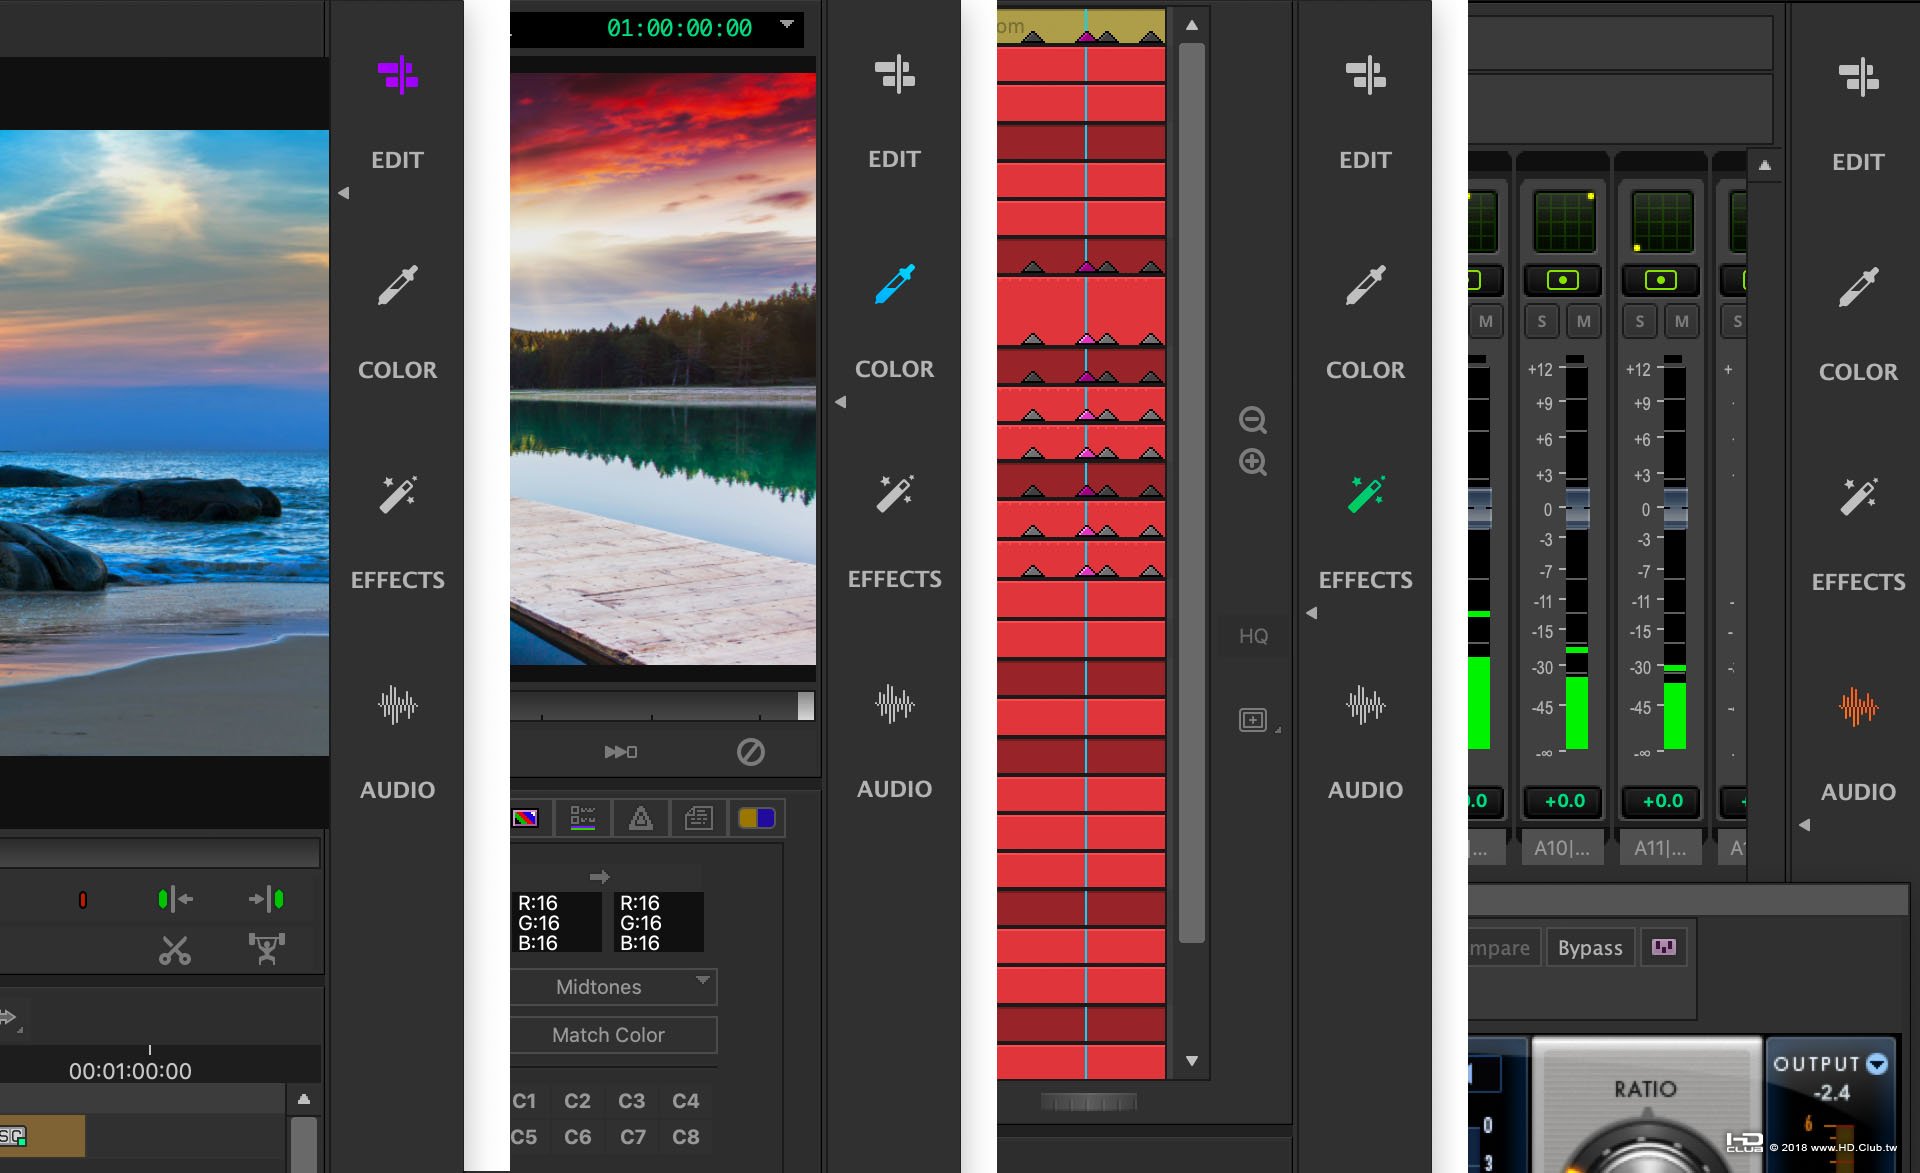Click the orange Audio waveform workspace icon
Screen dimensions: 1920x1173
[x=1858, y=707]
